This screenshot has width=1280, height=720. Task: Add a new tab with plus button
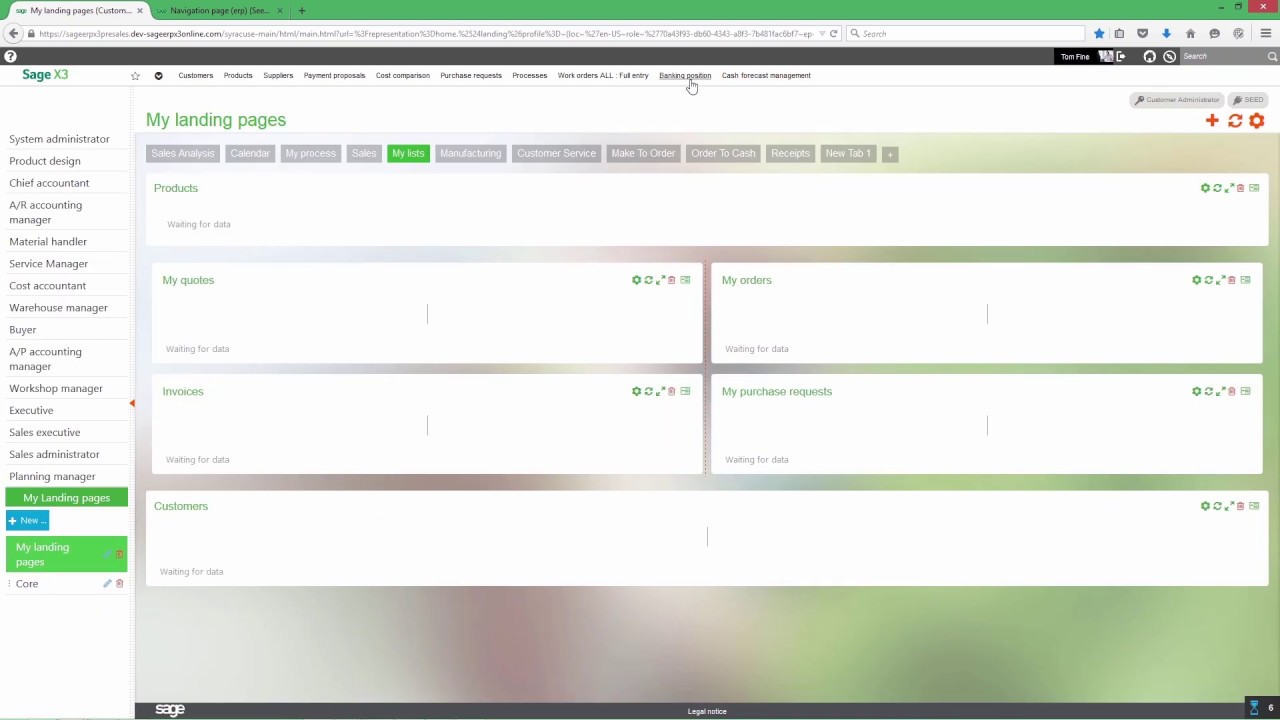point(890,154)
